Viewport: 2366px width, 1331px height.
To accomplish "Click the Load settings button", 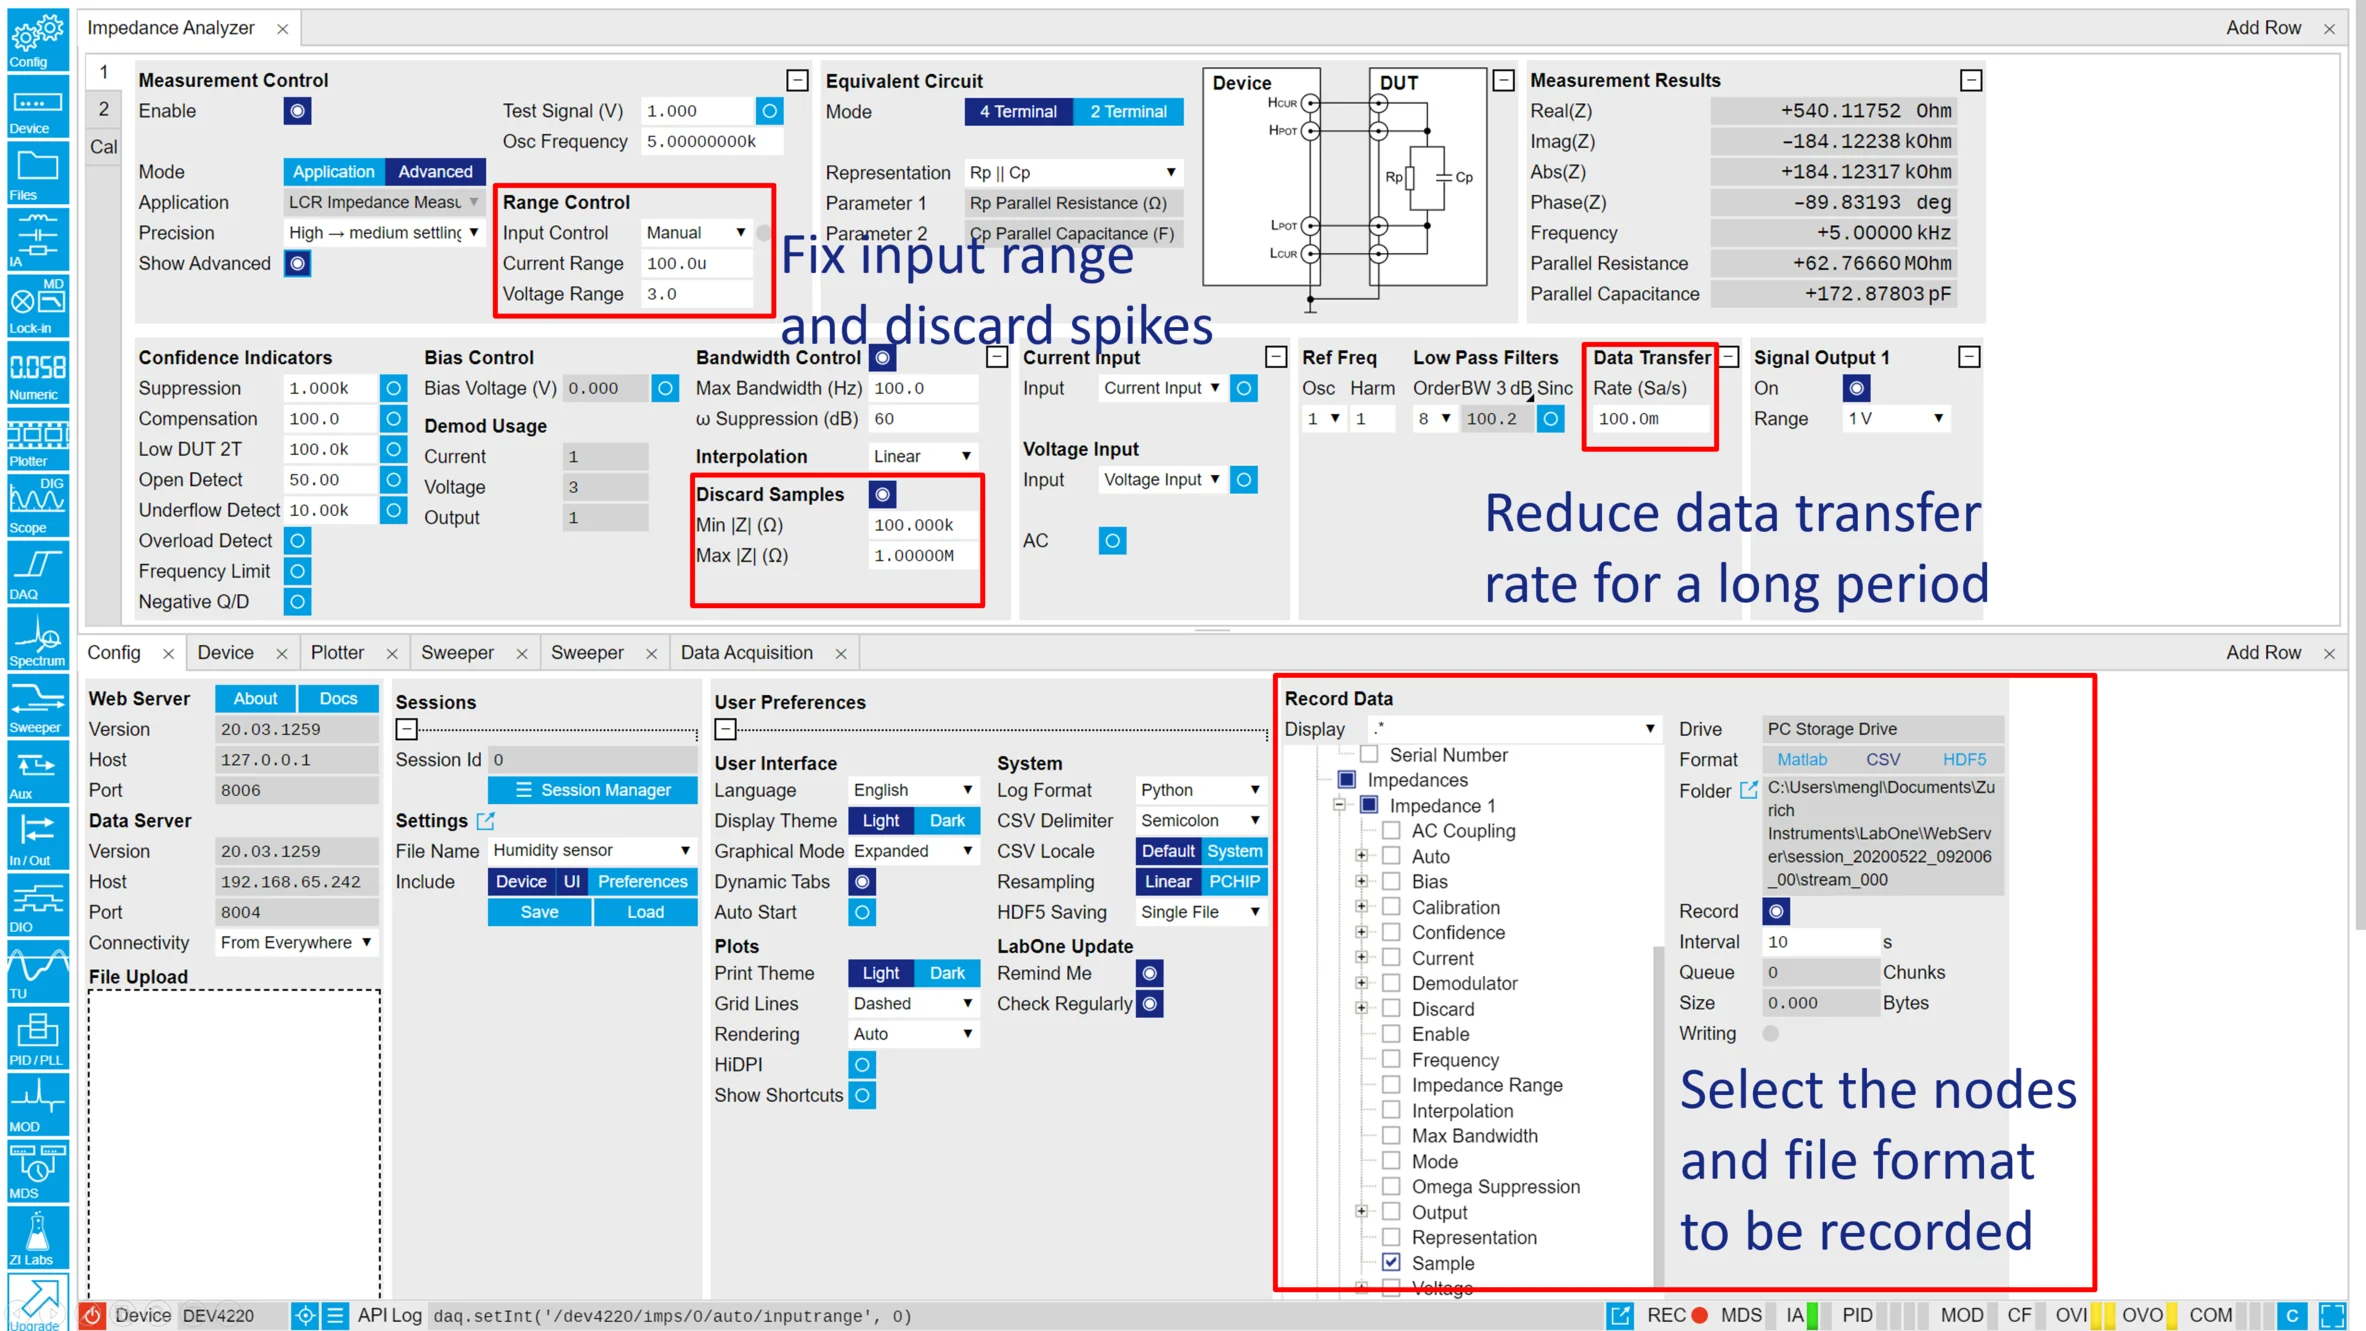I will tap(645, 912).
